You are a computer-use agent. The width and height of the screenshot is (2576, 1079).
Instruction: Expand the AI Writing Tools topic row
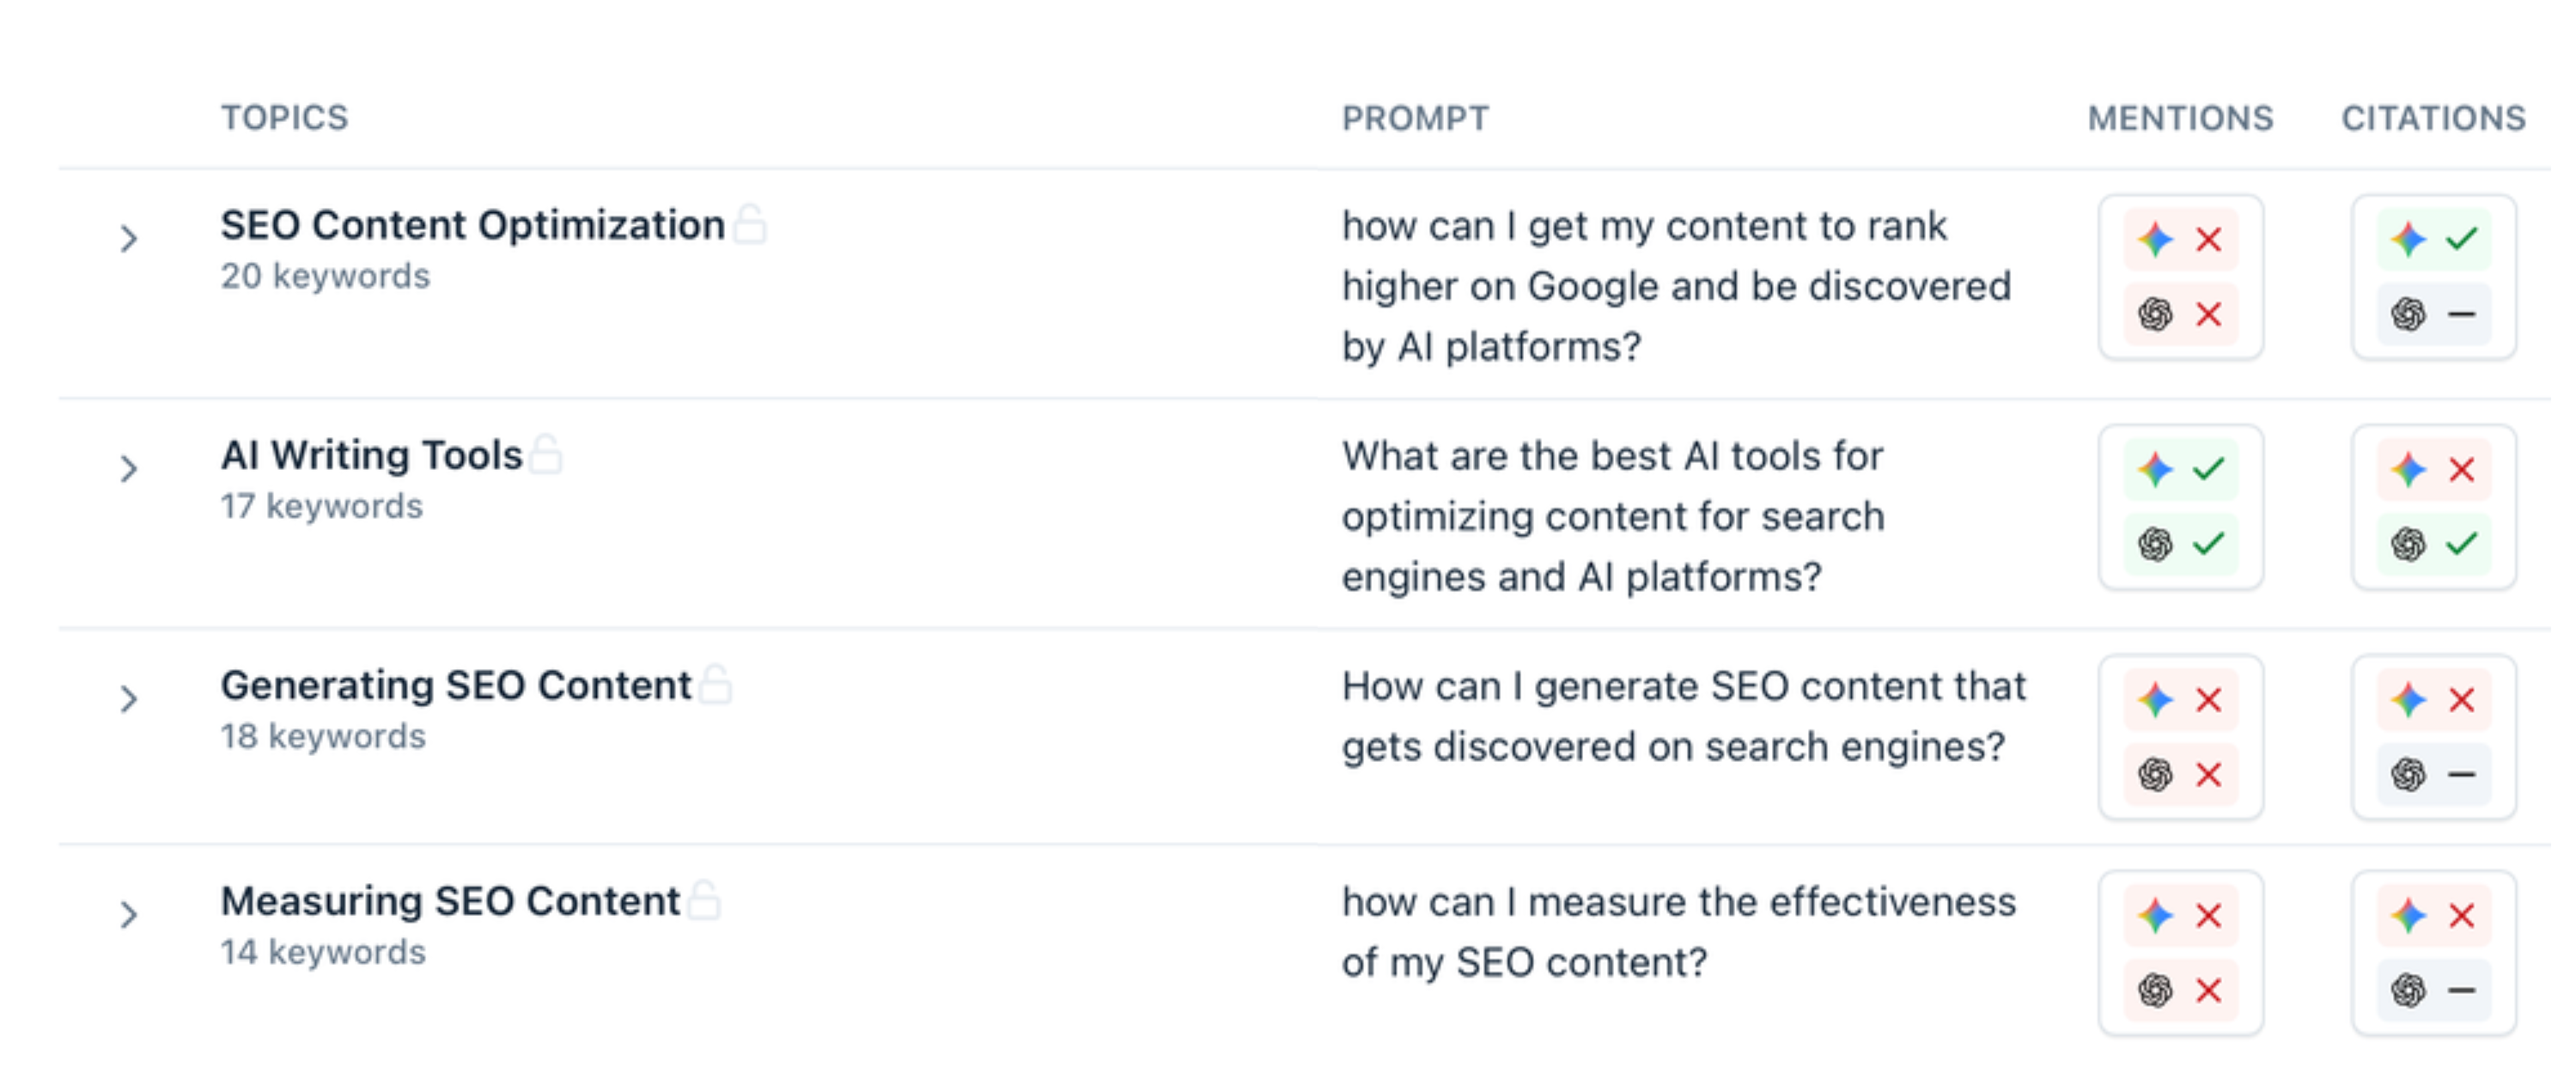128,469
